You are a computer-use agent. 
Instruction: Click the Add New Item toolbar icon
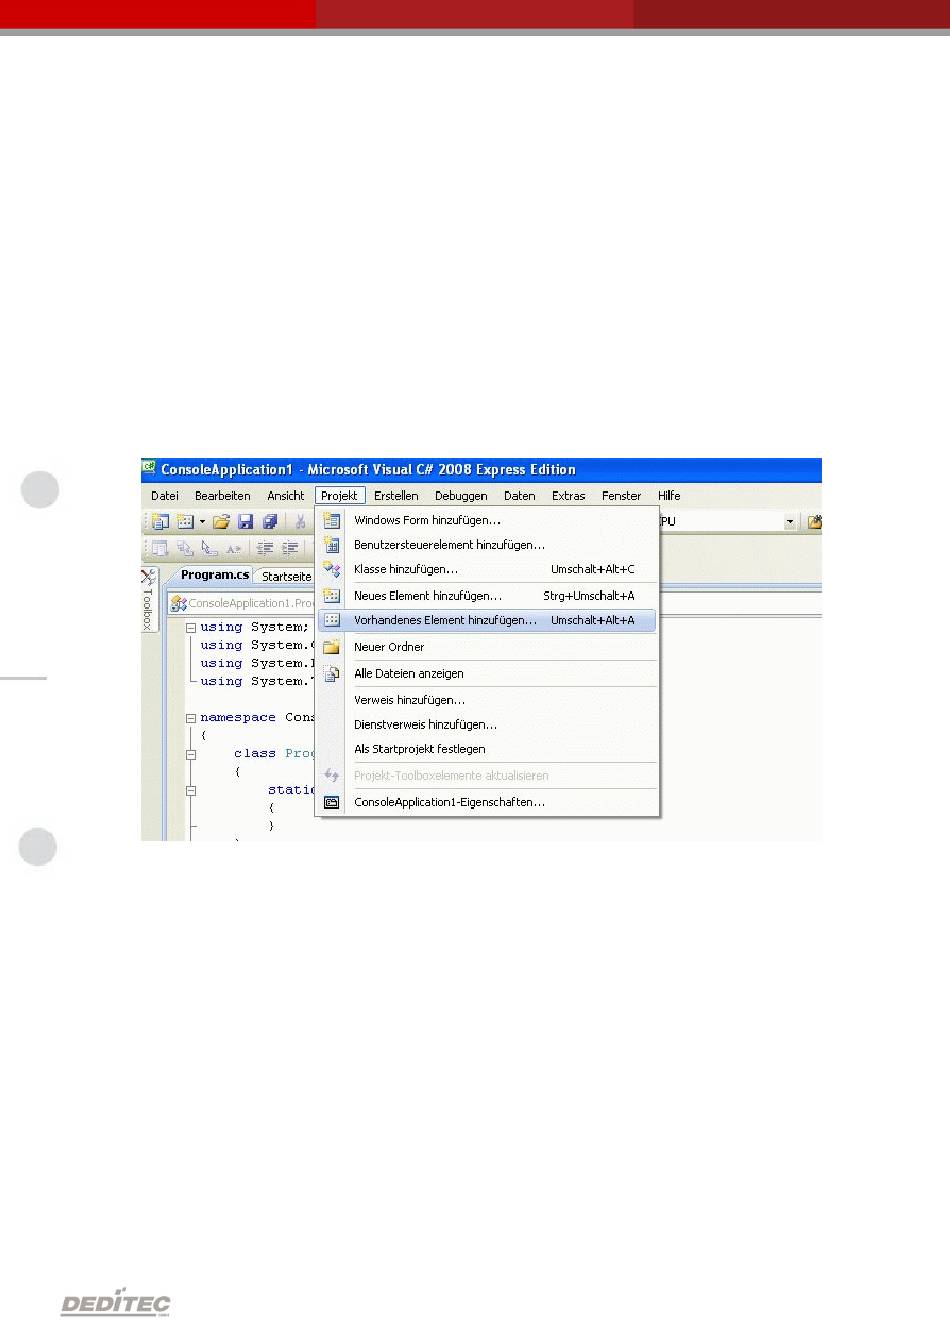point(185,521)
